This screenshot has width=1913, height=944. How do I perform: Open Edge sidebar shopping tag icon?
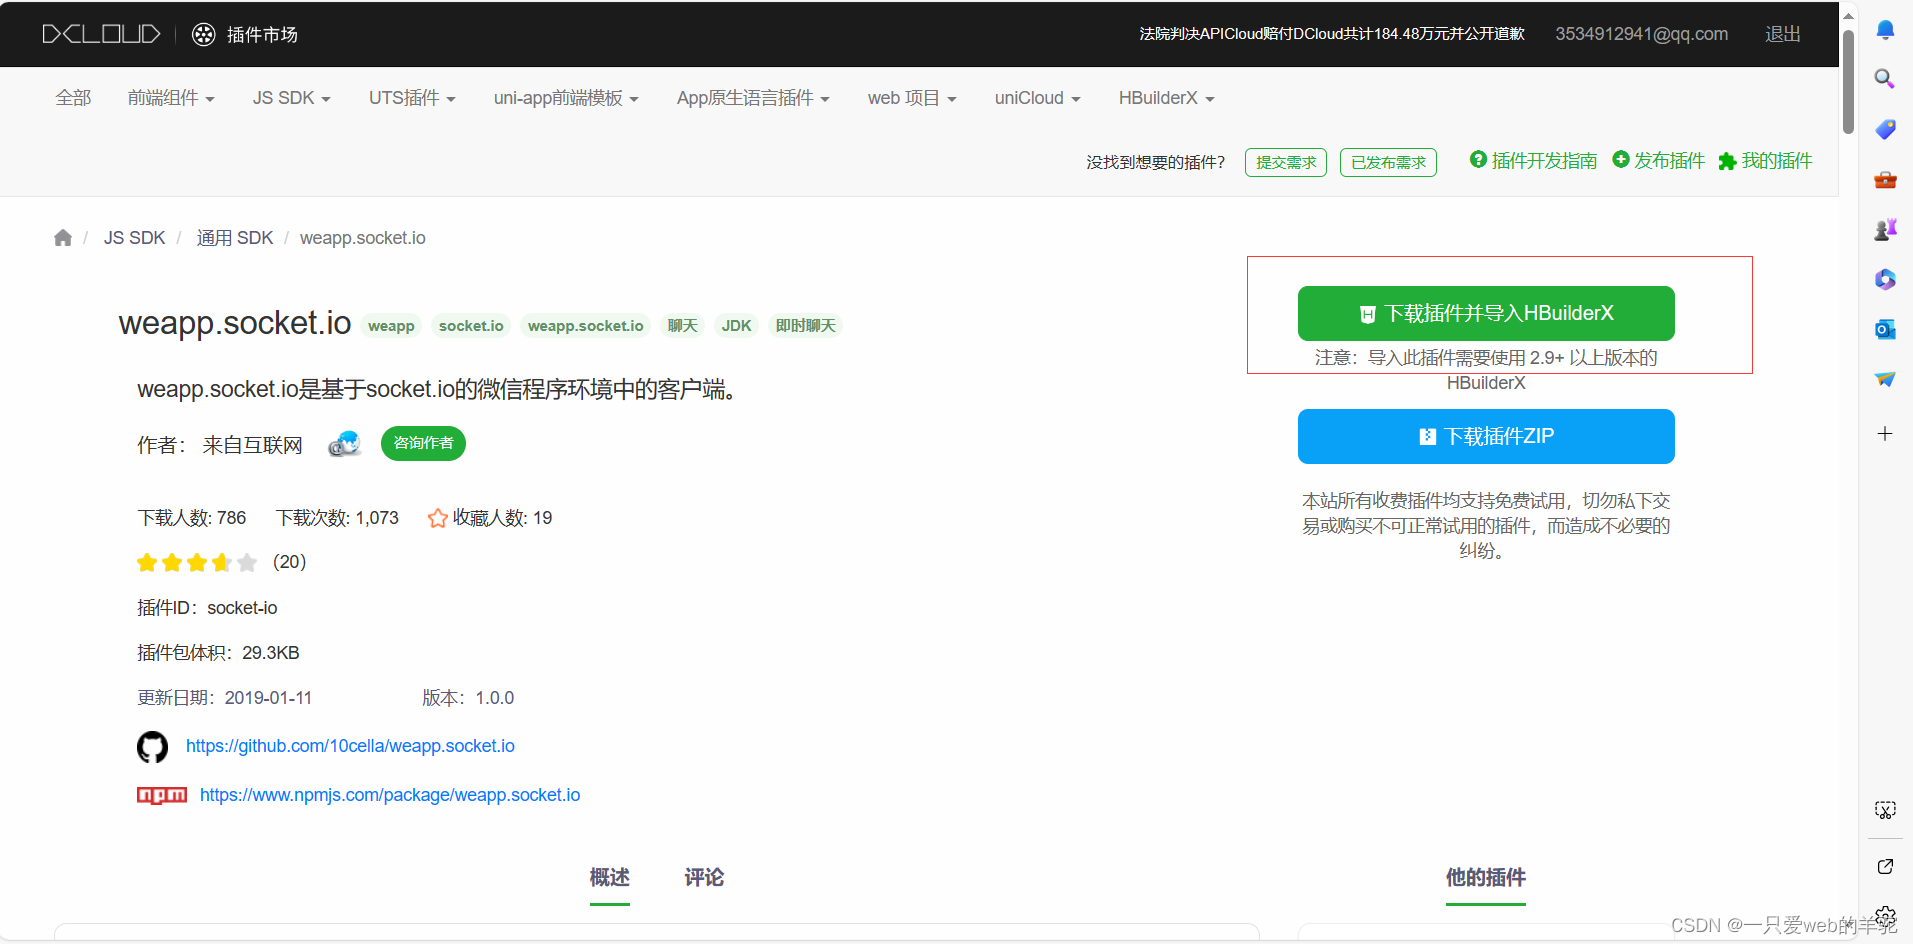[1885, 129]
